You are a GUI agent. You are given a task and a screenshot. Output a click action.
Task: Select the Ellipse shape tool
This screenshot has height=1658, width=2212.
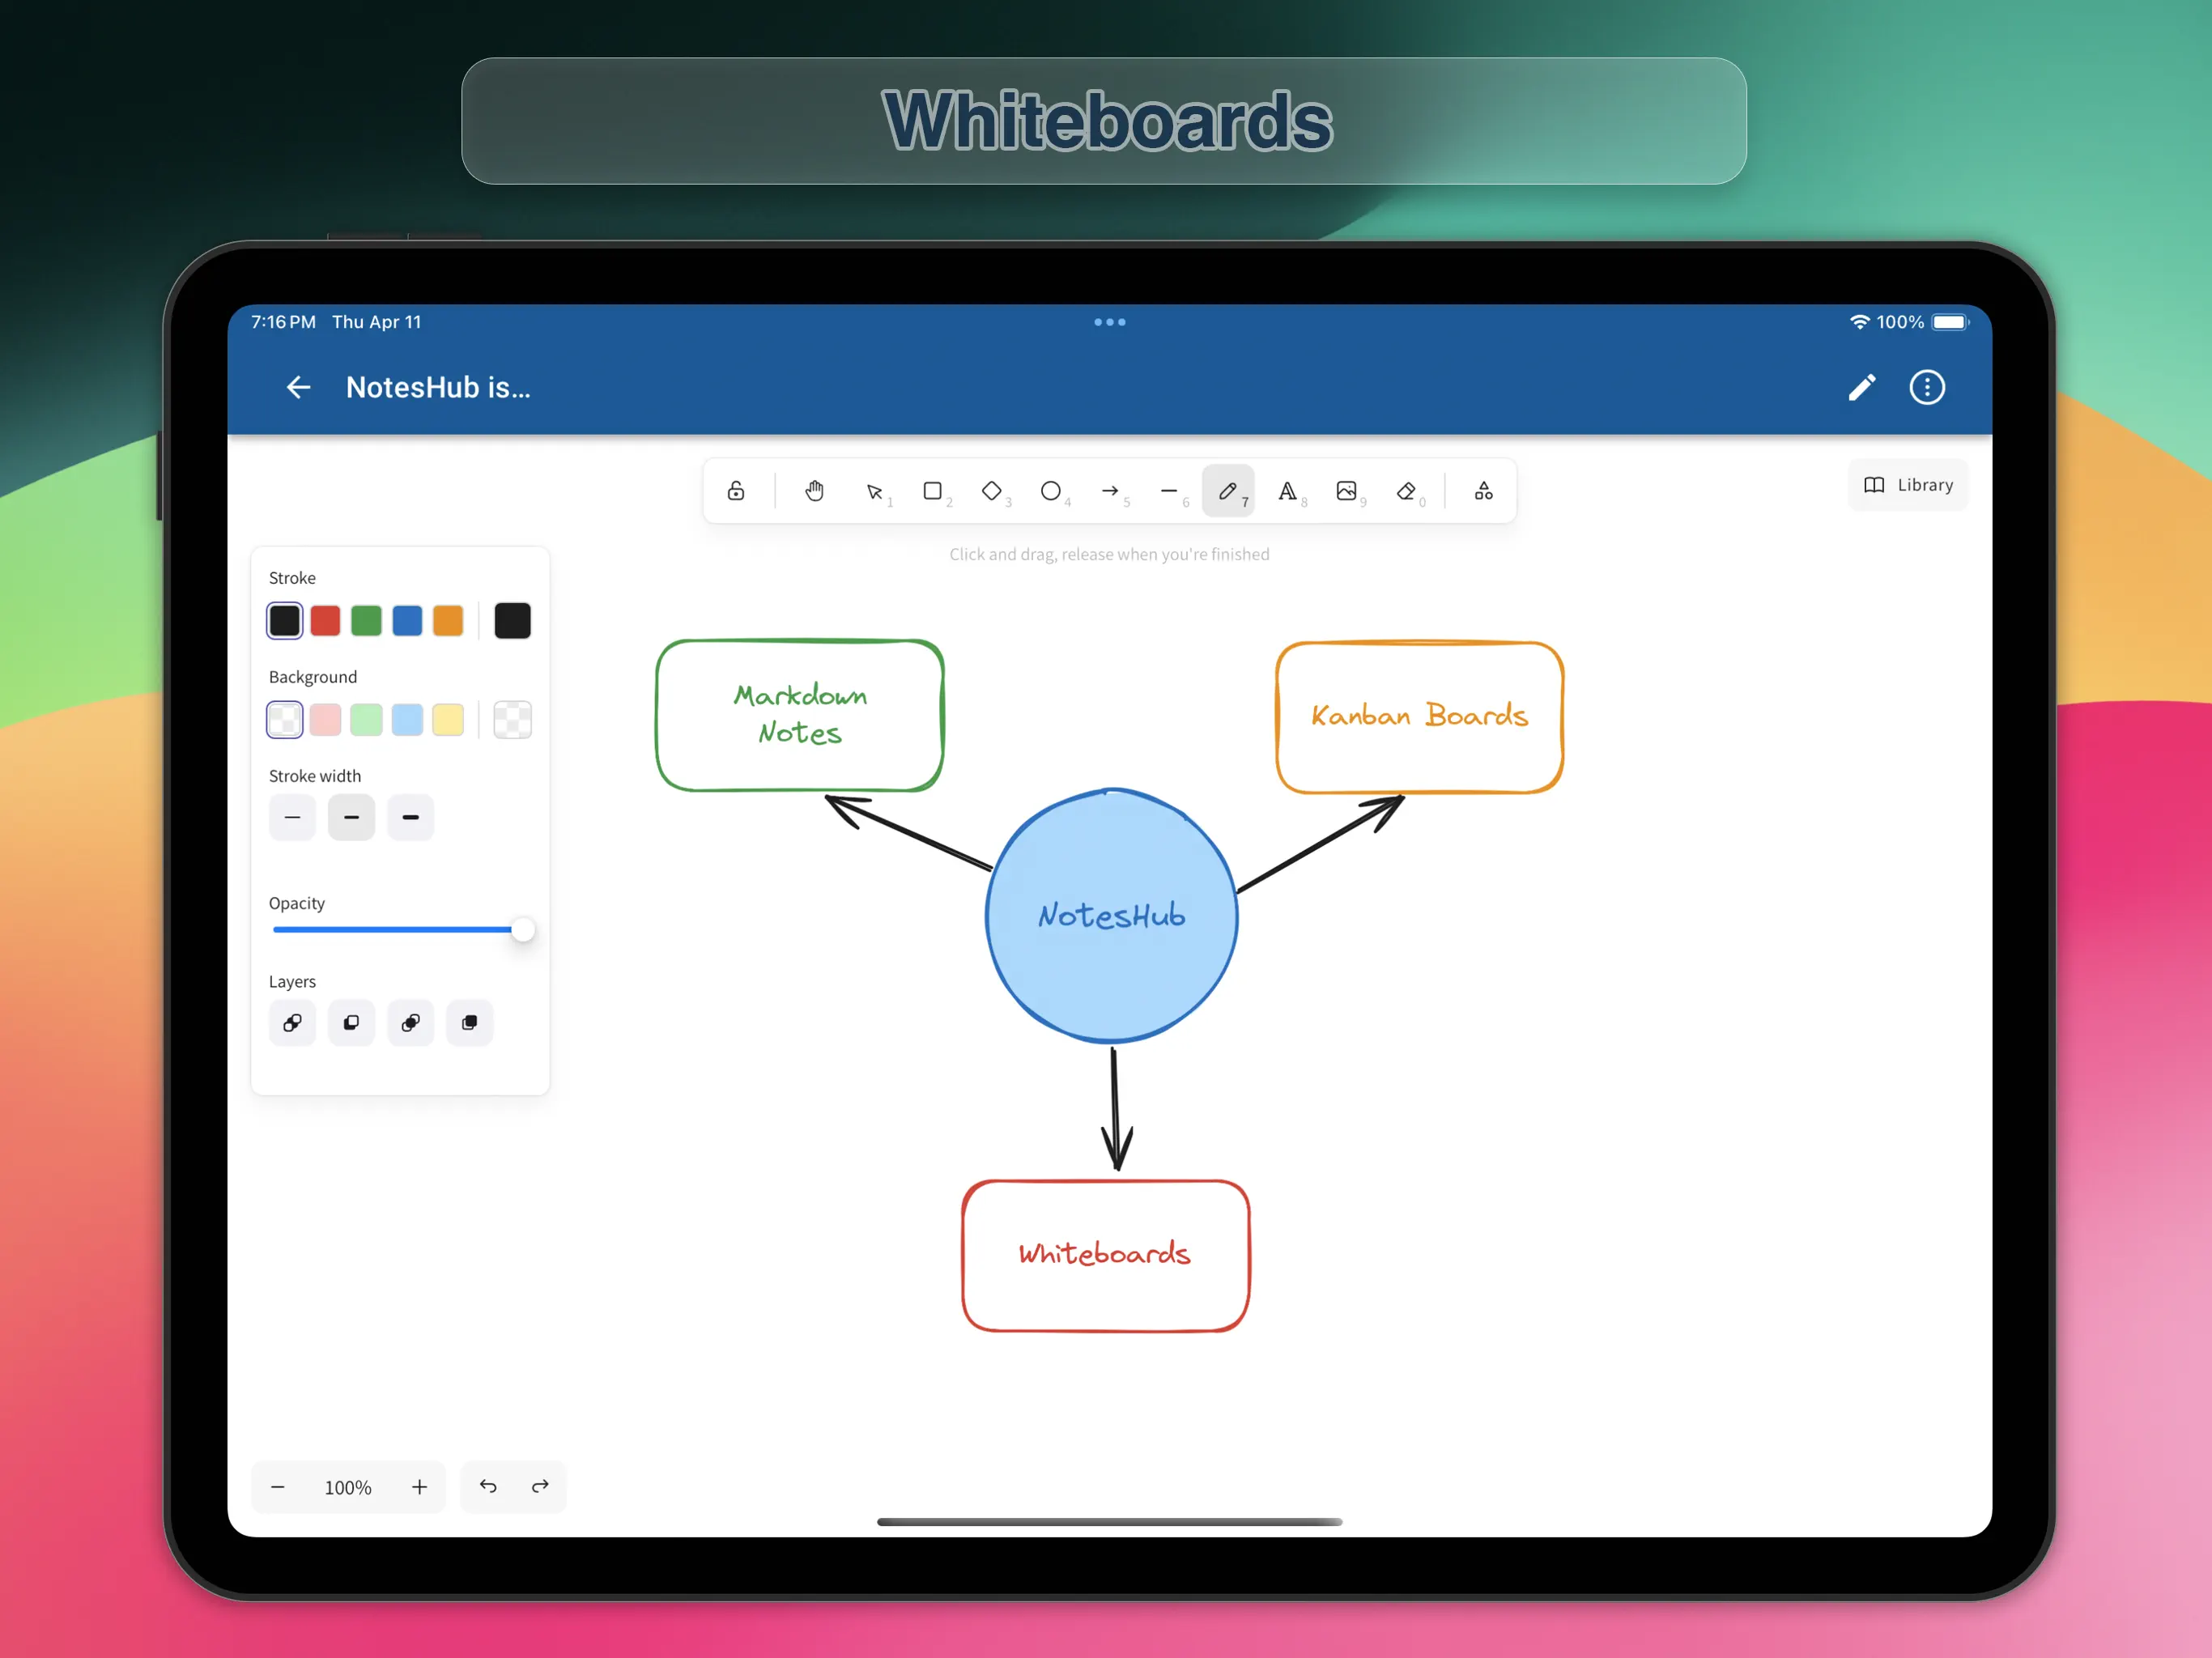1050,491
